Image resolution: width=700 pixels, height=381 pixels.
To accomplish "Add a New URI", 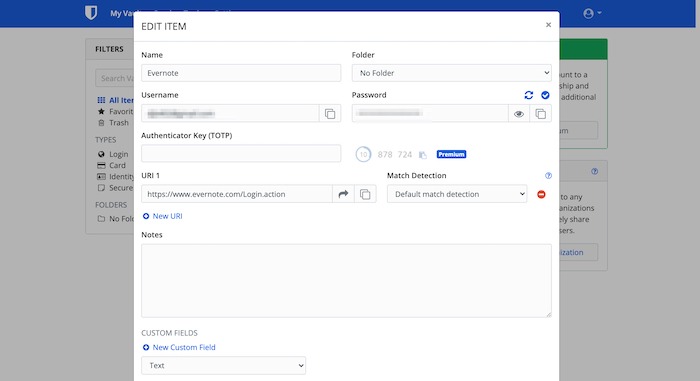I will [x=162, y=216].
